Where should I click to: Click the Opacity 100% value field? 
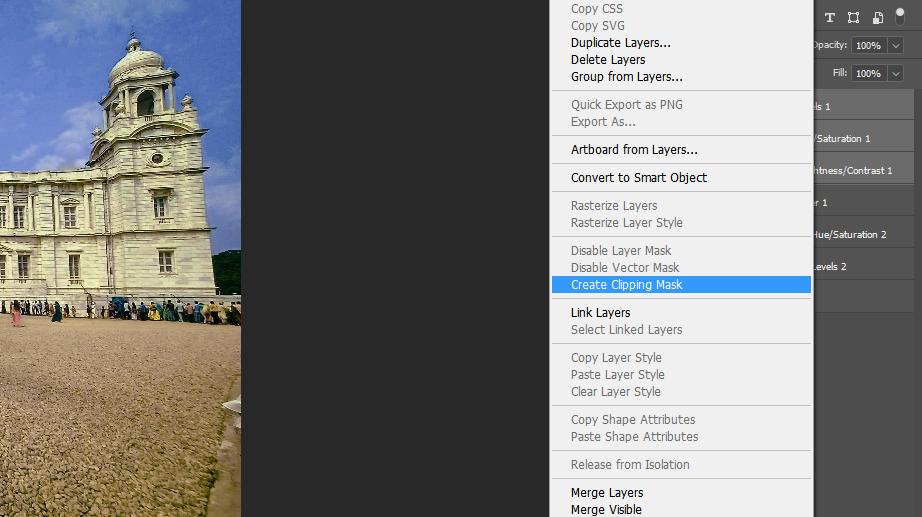(x=868, y=45)
